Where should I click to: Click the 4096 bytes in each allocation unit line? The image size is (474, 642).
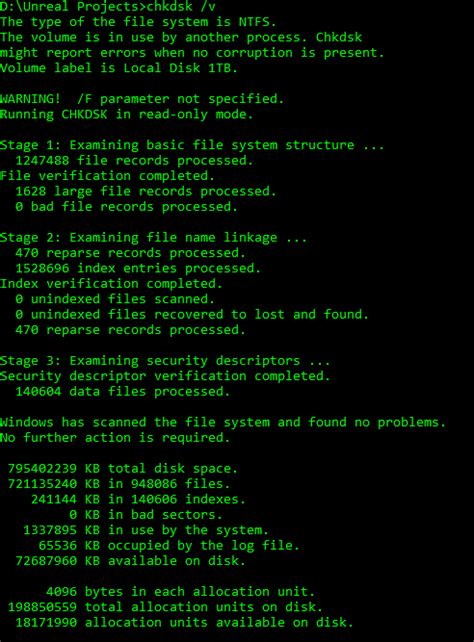tap(181, 592)
